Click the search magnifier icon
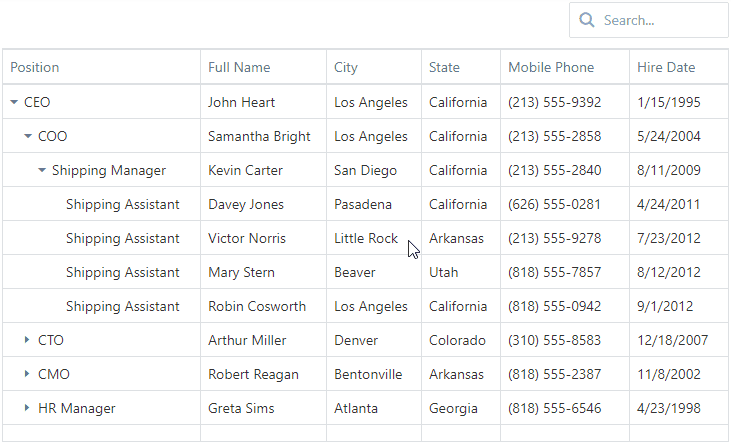731x445 pixels. 587,20
